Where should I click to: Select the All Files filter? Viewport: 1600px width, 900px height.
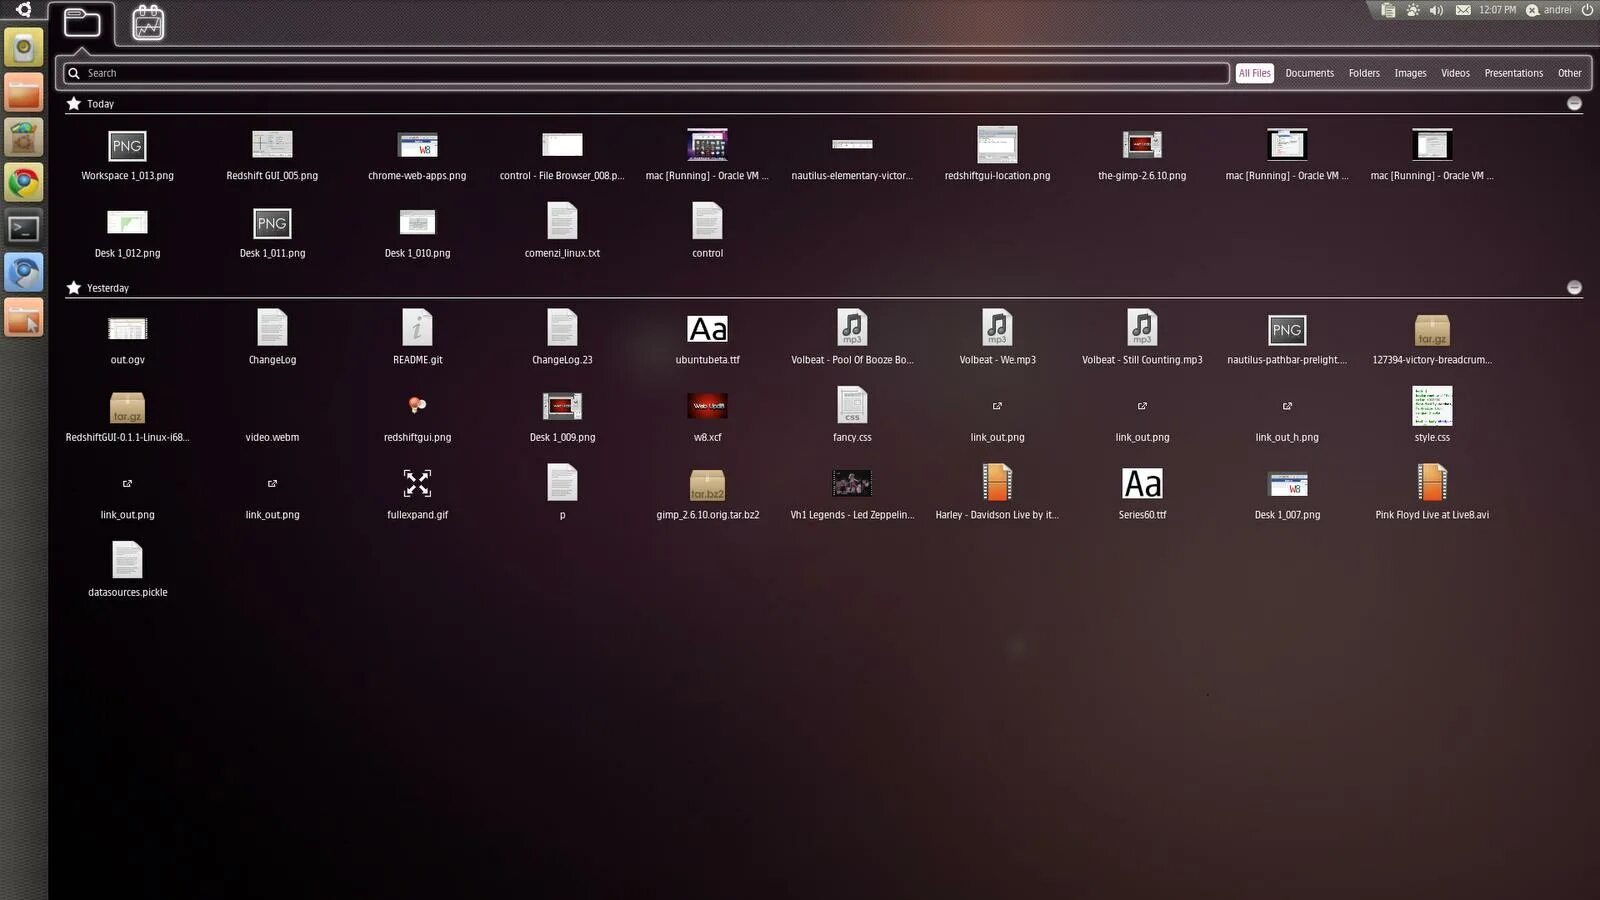(1254, 73)
